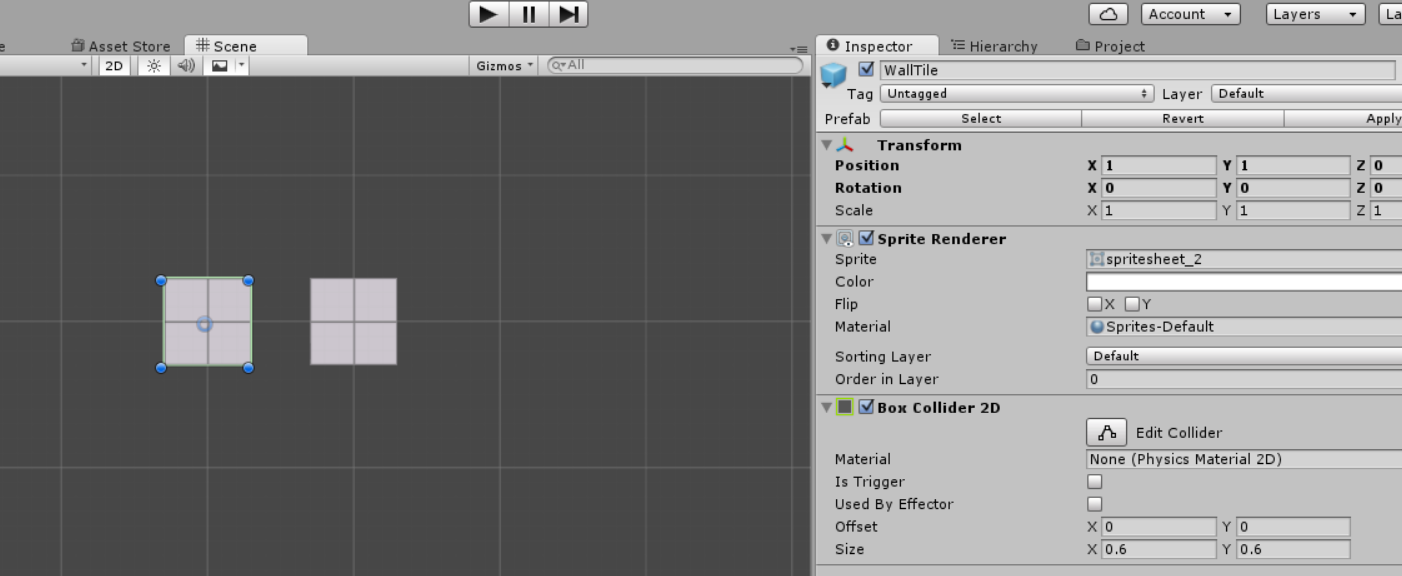Open the Layers dropdown in the top bar
This screenshot has width=1402, height=576.
coord(1315,14)
